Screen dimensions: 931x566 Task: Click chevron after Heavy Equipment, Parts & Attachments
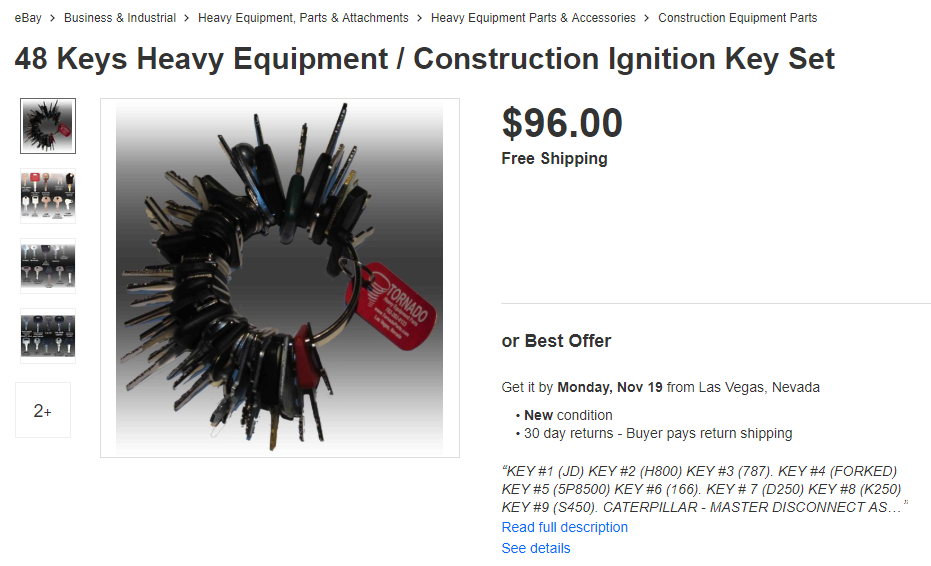coord(420,18)
